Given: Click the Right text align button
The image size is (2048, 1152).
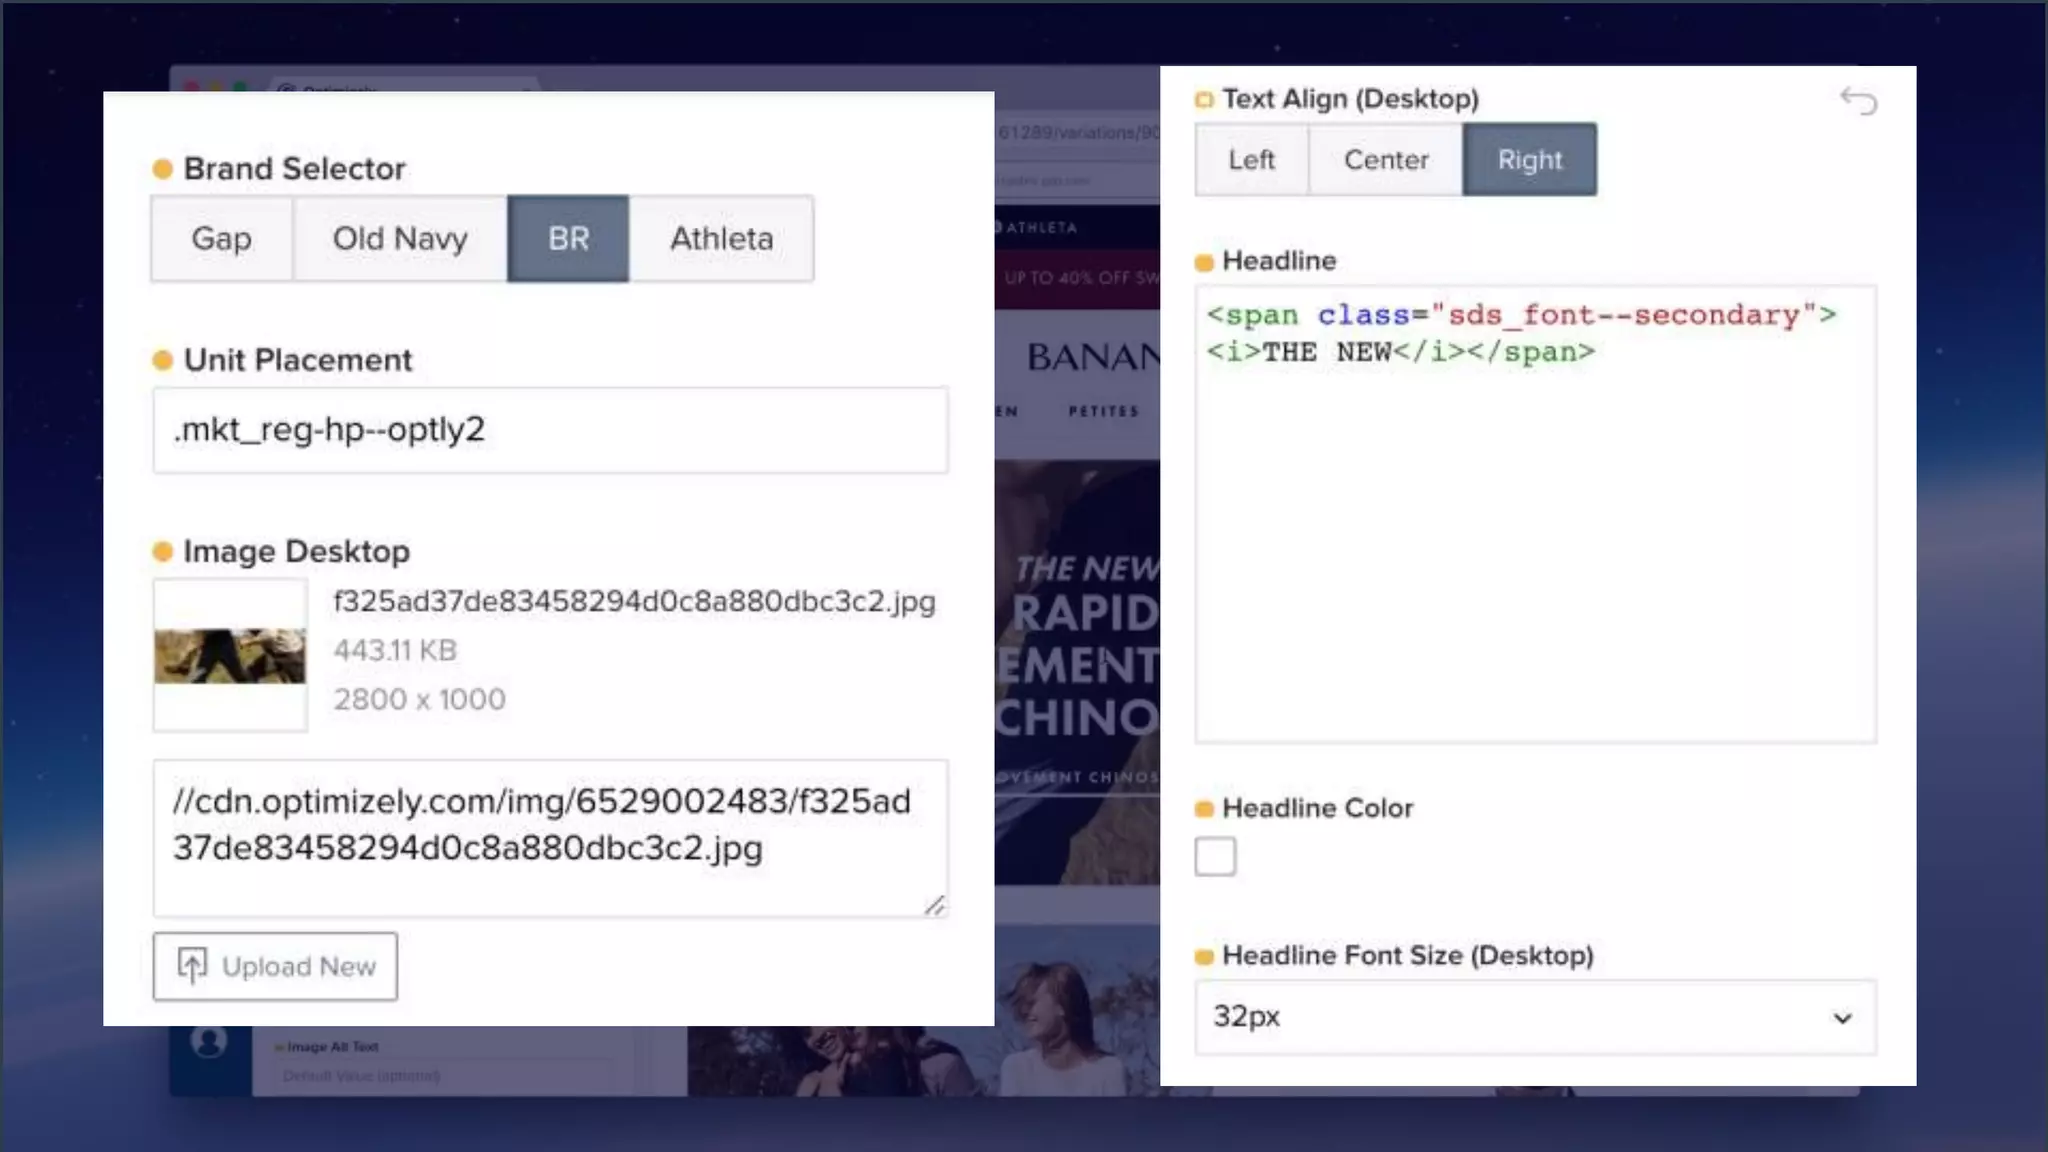Looking at the screenshot, I should (x=1529, y=160).
